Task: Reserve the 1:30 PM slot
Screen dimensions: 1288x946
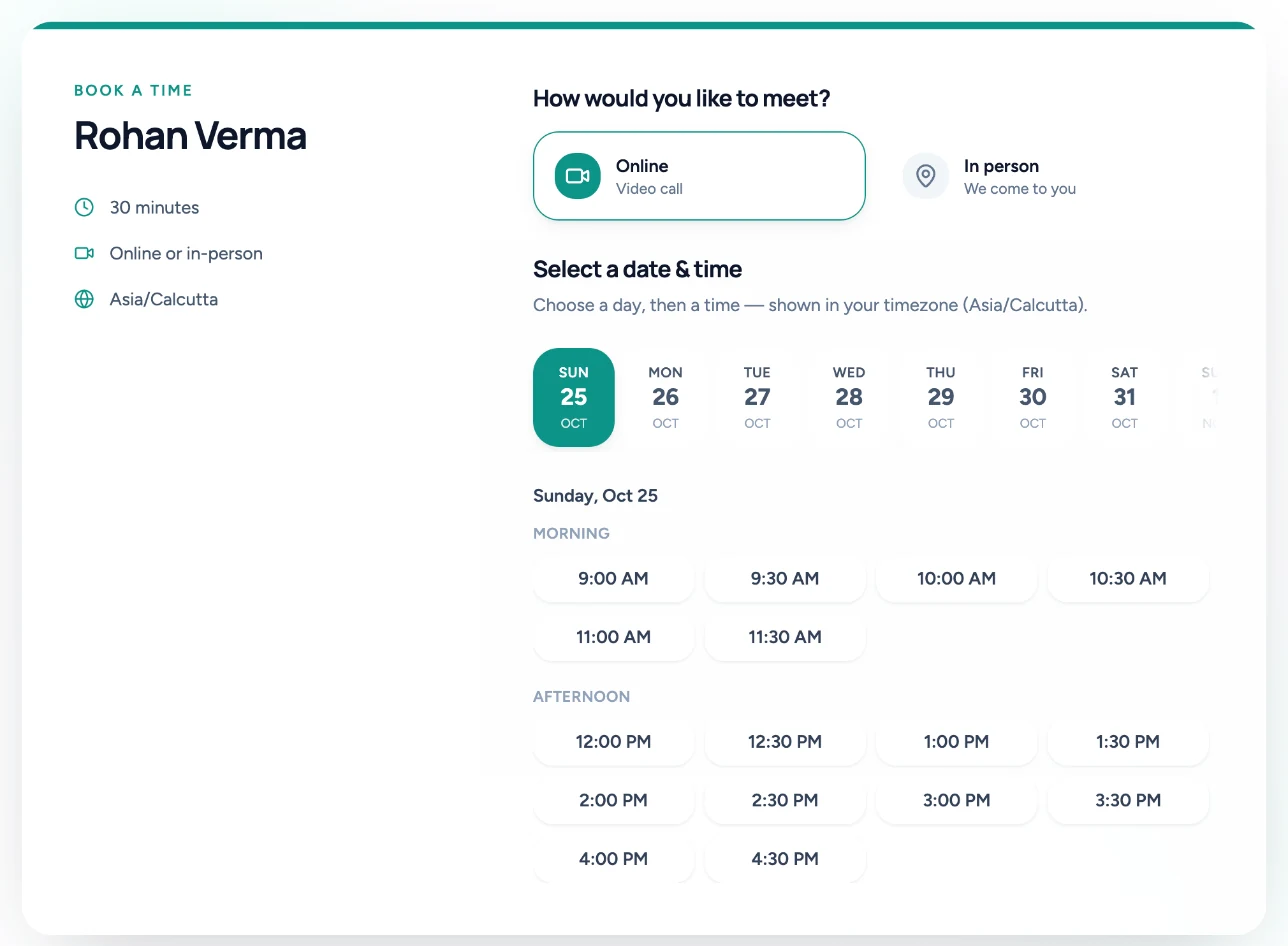Action: (x=1128, y=742)
